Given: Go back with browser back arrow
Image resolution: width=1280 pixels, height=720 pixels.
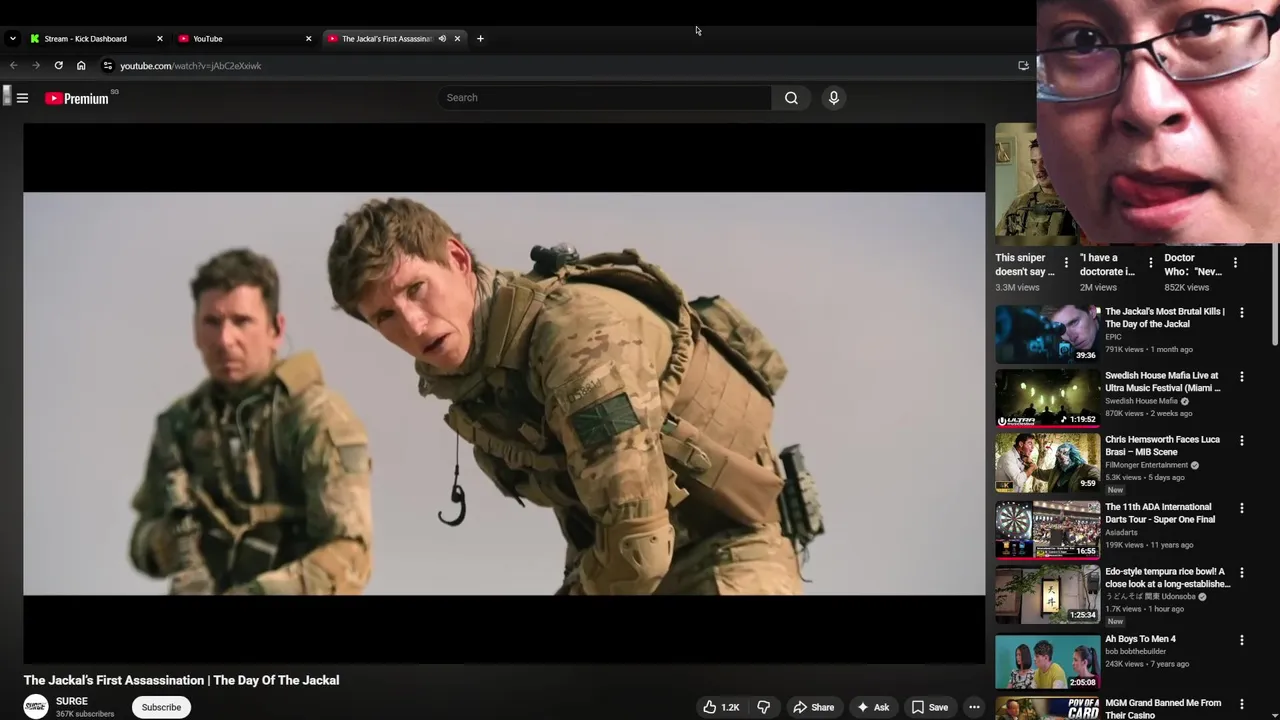Looking at the screenshot, I should click(14, 66).
